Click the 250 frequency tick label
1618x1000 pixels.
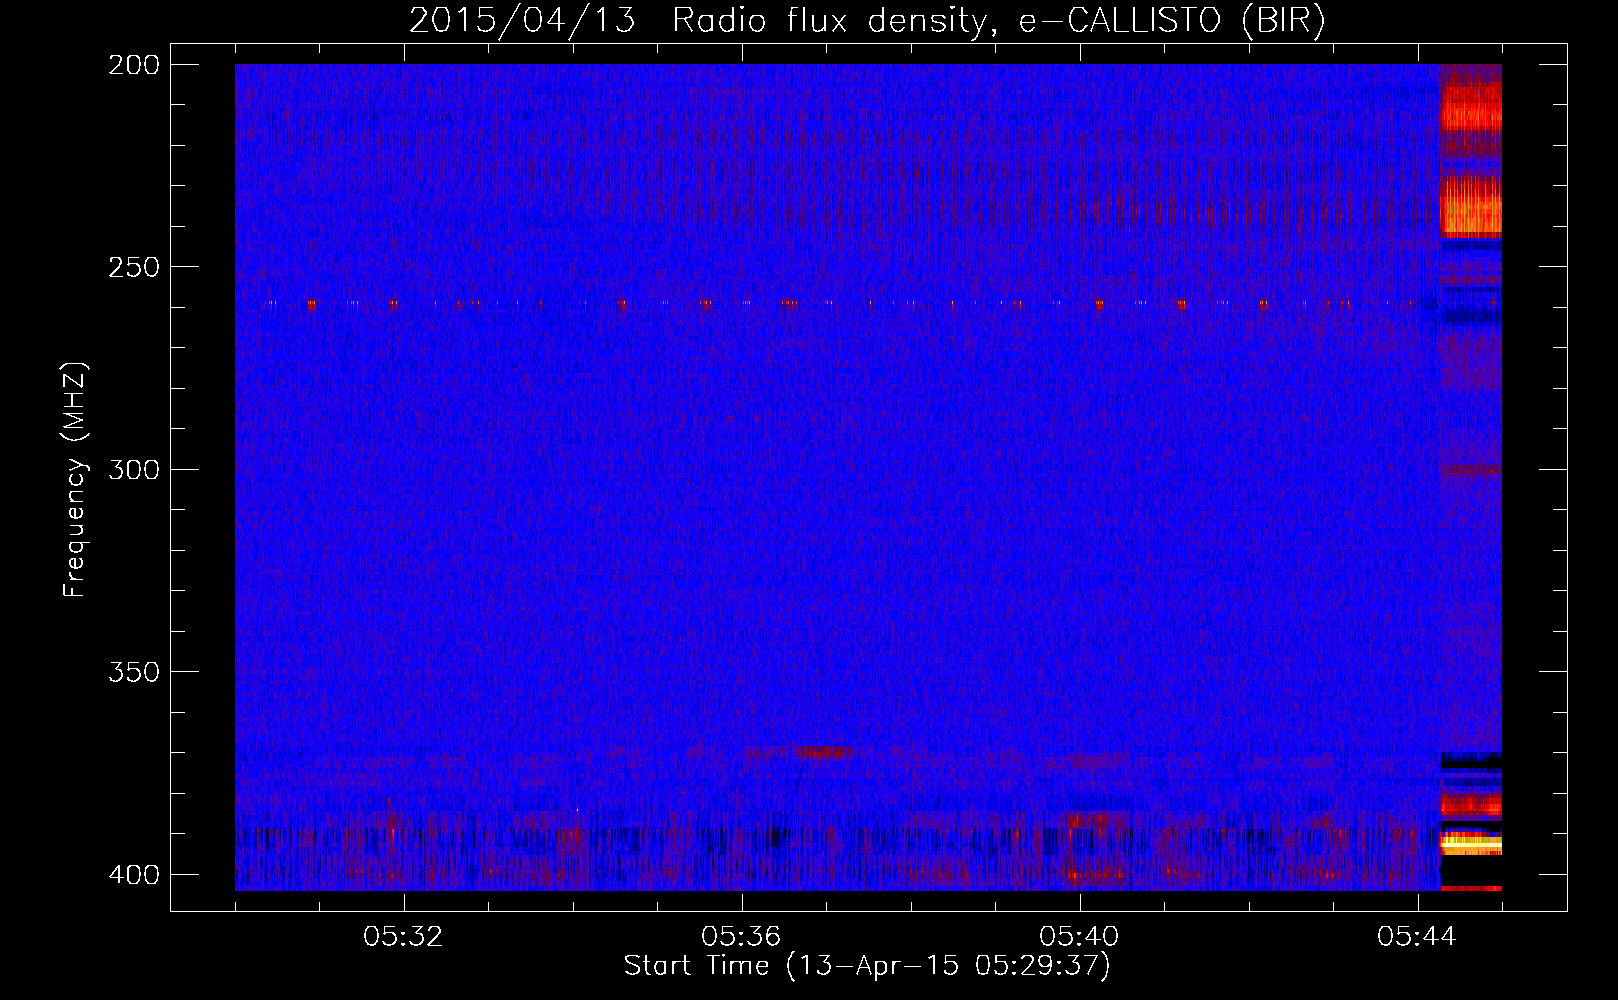tap(133, 267)
